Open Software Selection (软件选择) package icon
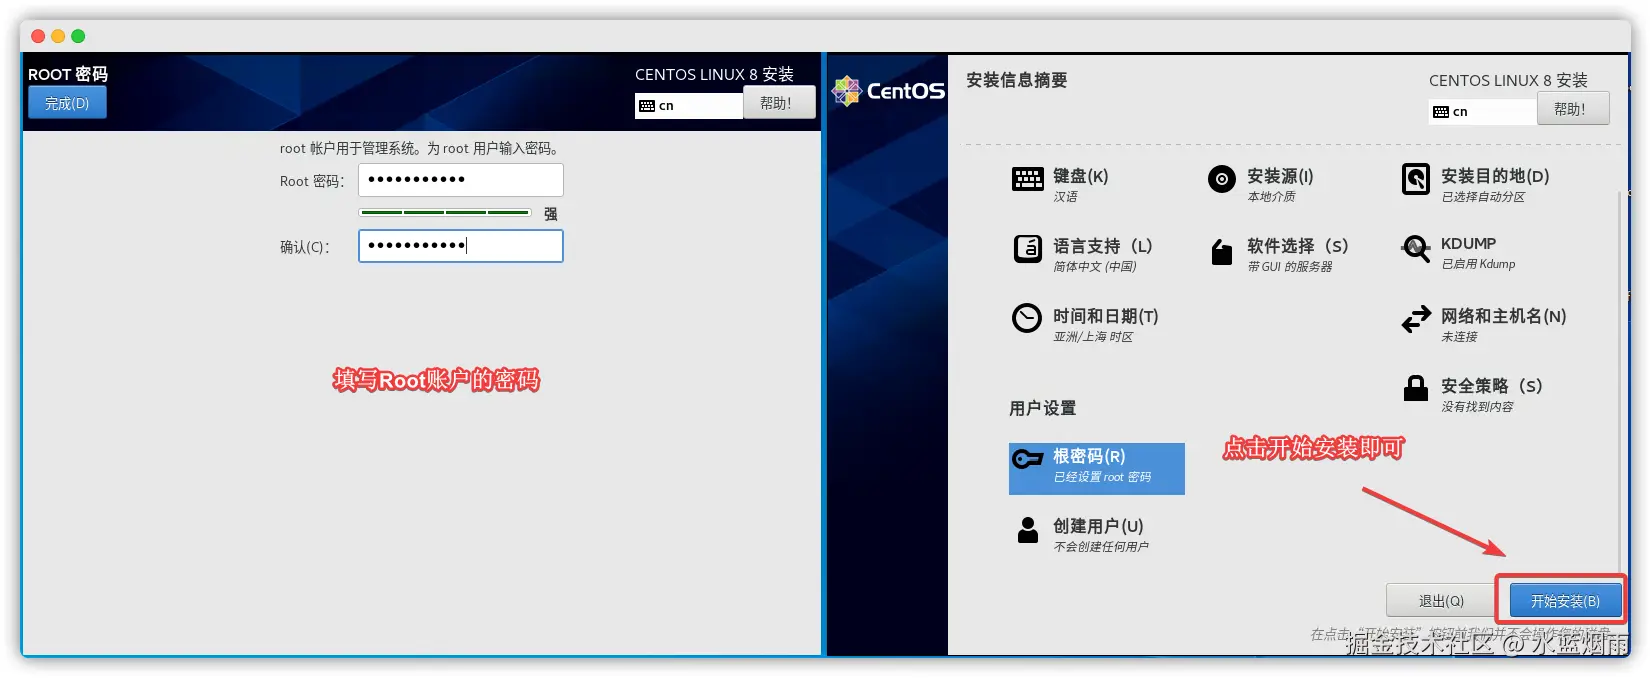Image resolution: width=1651 pixels, height=678 pixels. point(1221,252)
